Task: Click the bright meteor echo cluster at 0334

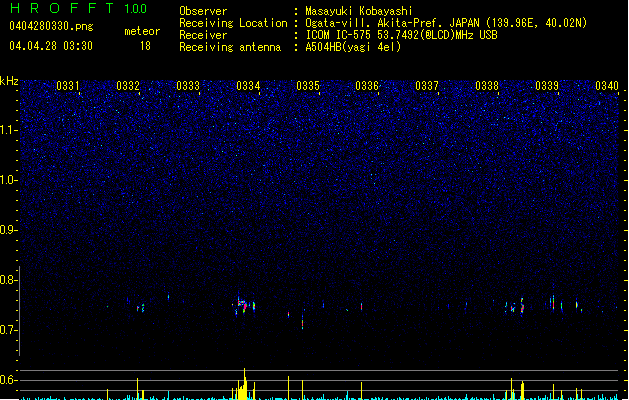Action: click(x=244, y=306)
